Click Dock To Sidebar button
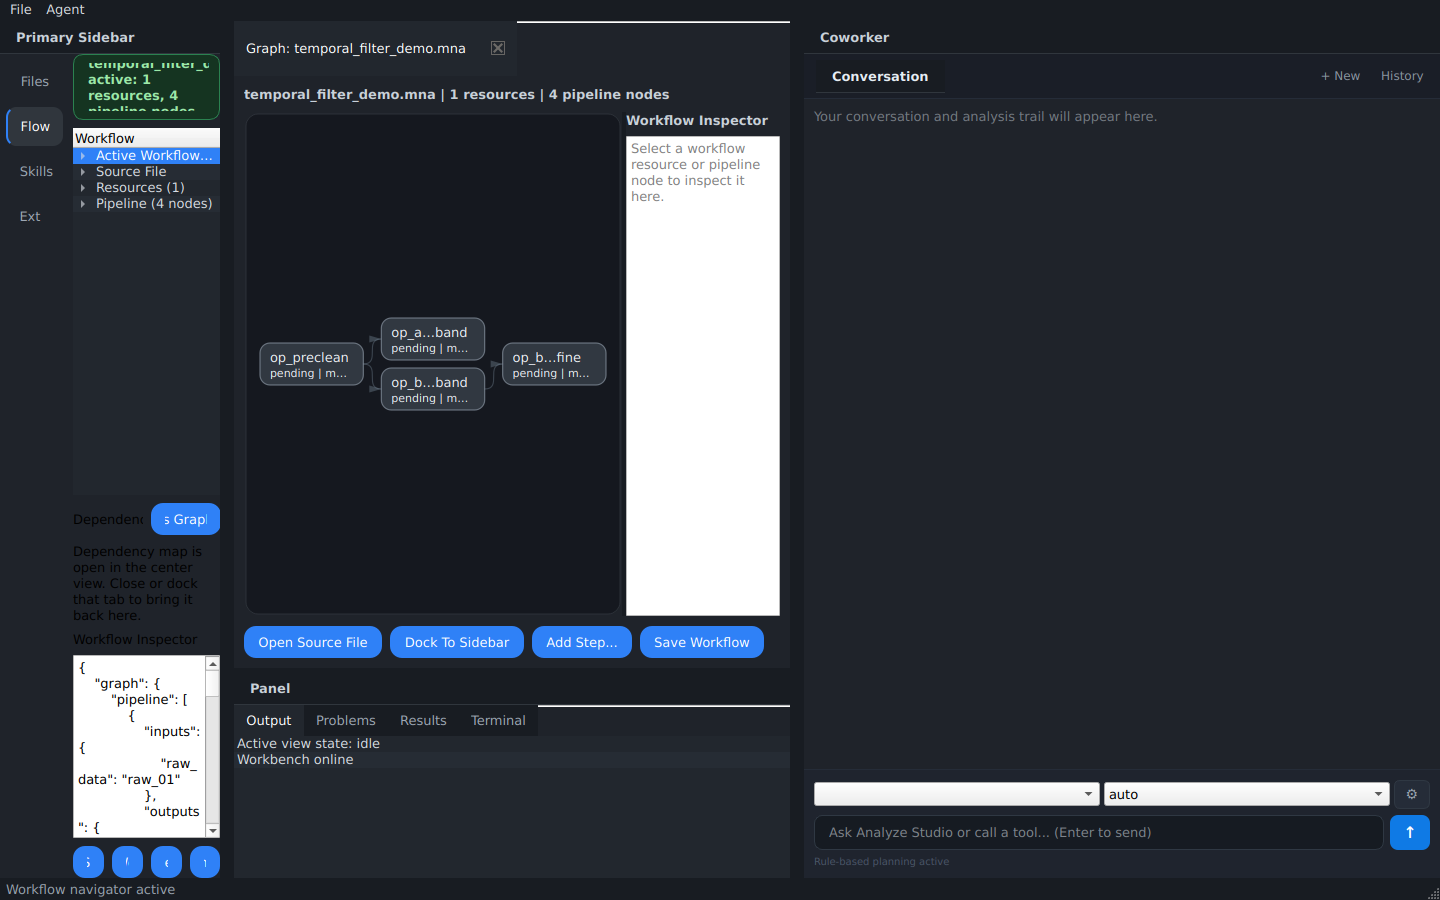This screenshot has height=900, width=1440. 457,642
